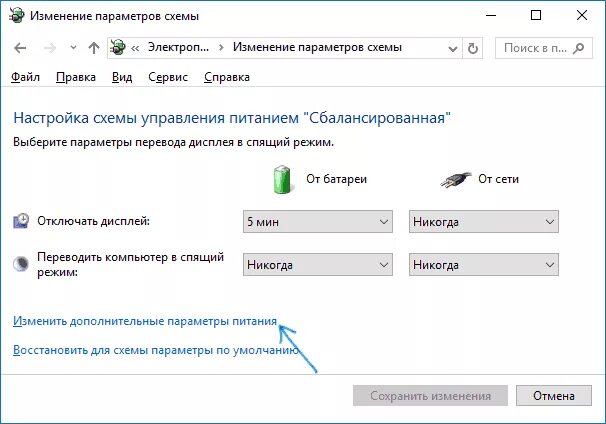The width and height of the screenshot is (606, 424).
Task: Click the От сети column label
Action: 498,179
